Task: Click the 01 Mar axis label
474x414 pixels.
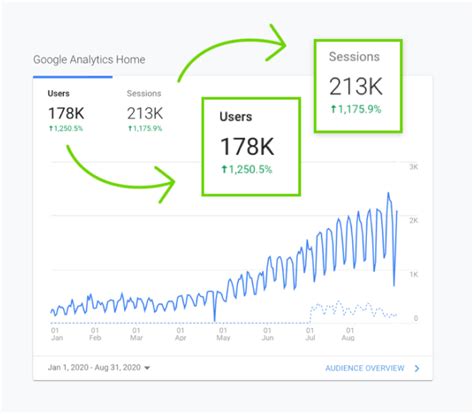Action: click(136, 334)
